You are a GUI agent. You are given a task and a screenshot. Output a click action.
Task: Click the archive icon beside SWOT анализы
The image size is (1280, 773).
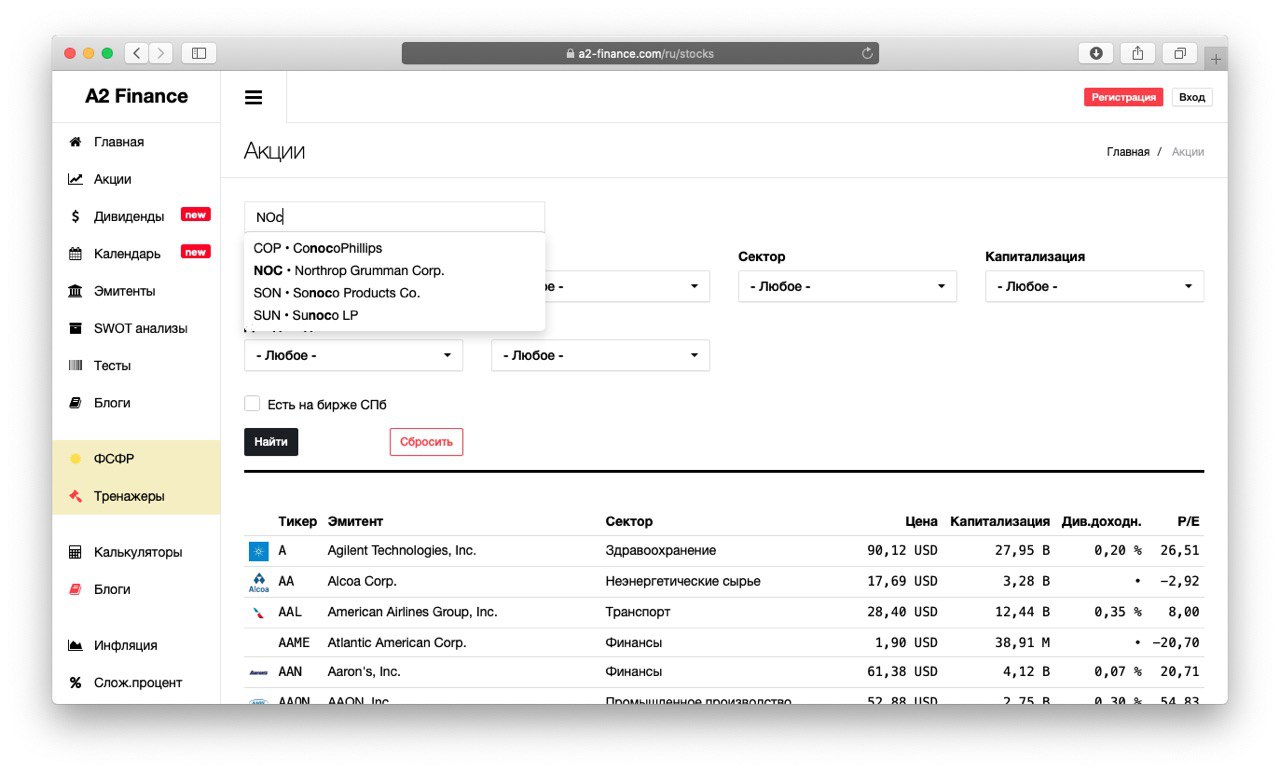tap(75, 328)
